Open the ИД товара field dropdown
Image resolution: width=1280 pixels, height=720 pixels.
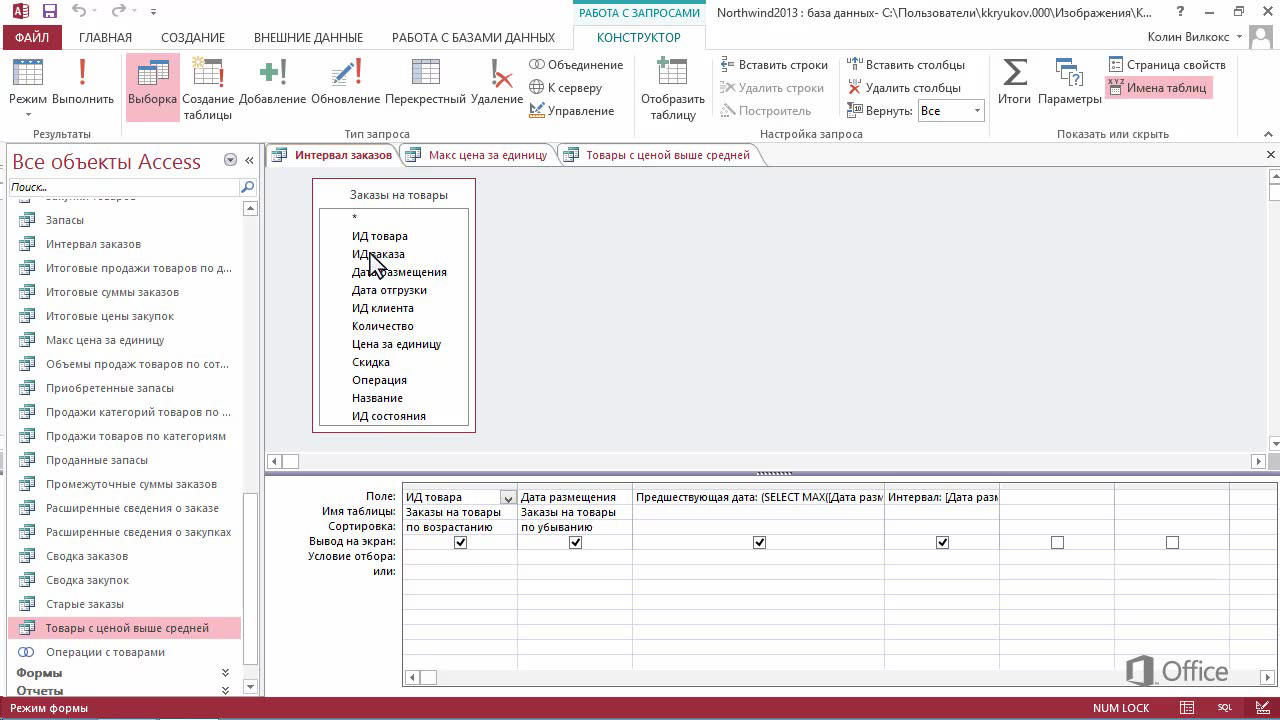(507, 497)
